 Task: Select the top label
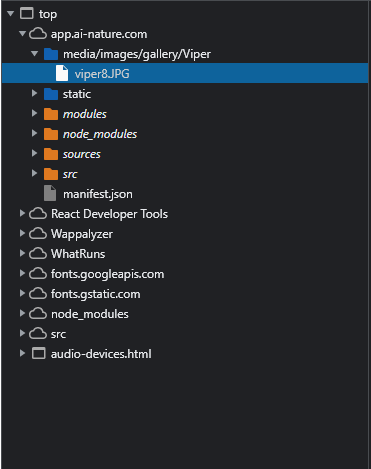tap(48, 14)
